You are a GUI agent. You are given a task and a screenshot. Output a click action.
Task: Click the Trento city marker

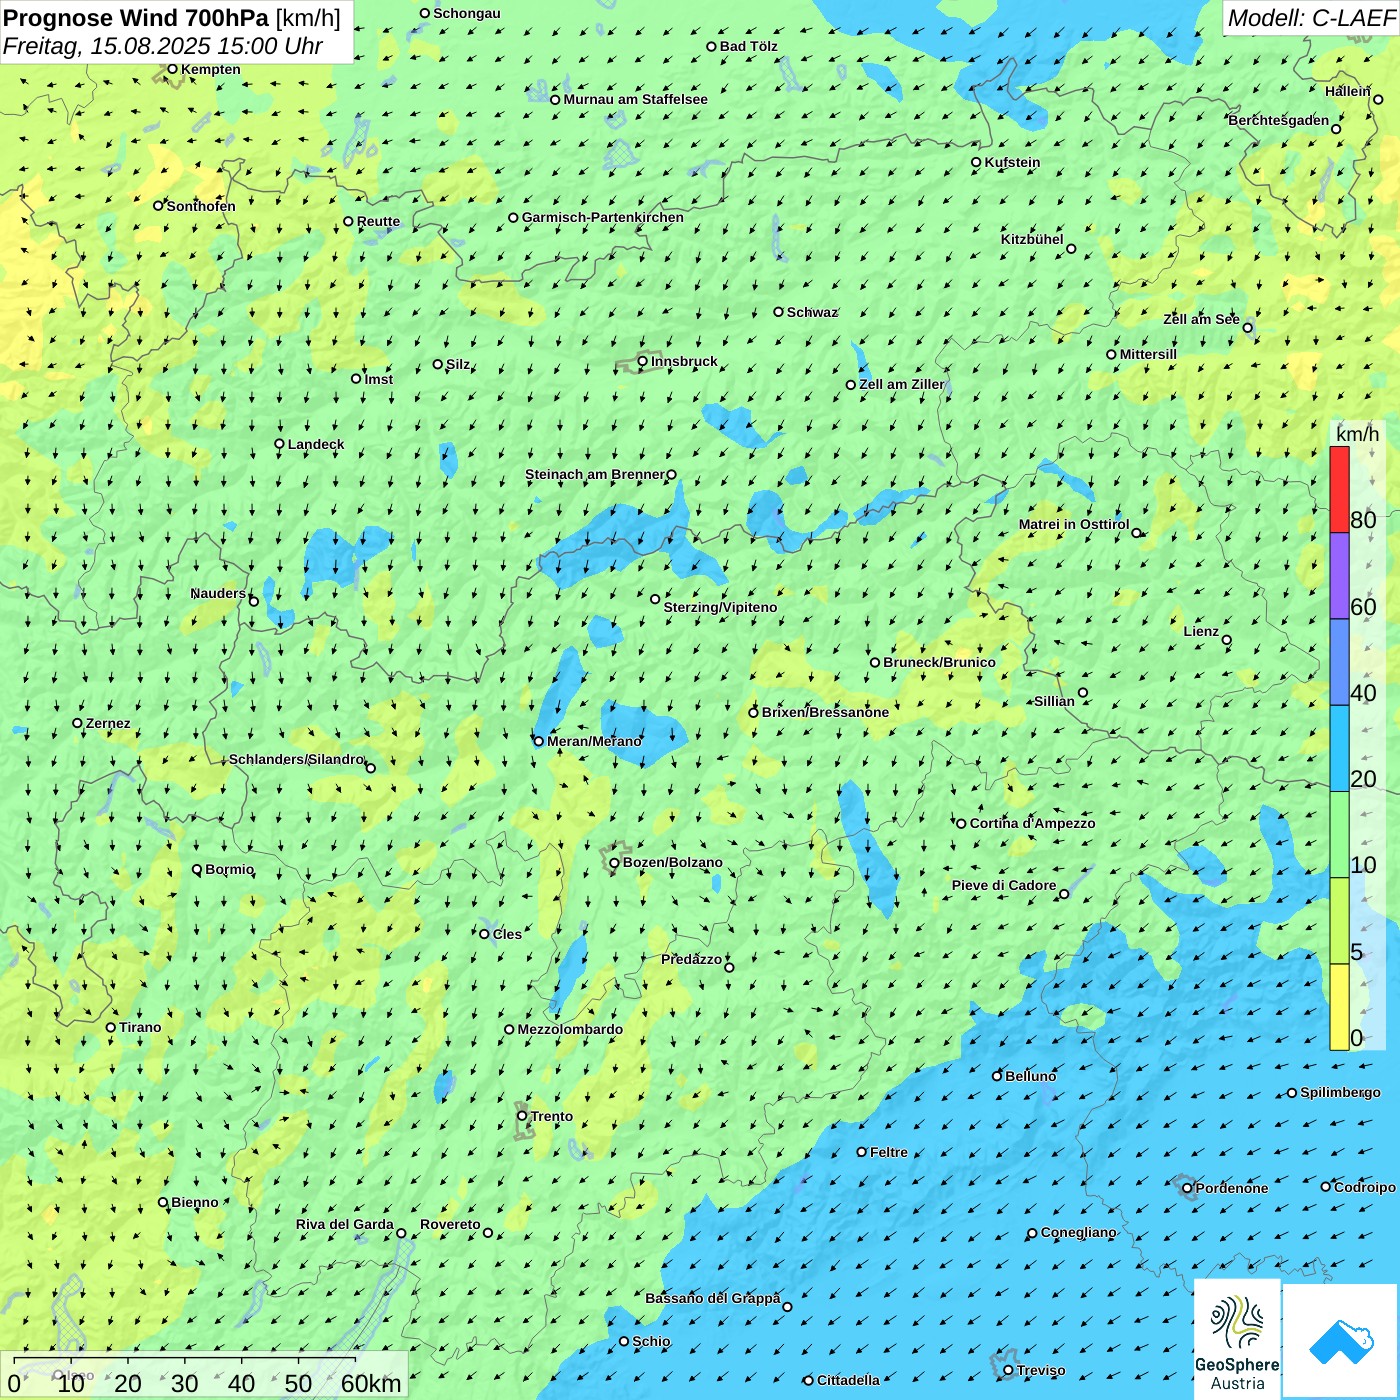522,1116
